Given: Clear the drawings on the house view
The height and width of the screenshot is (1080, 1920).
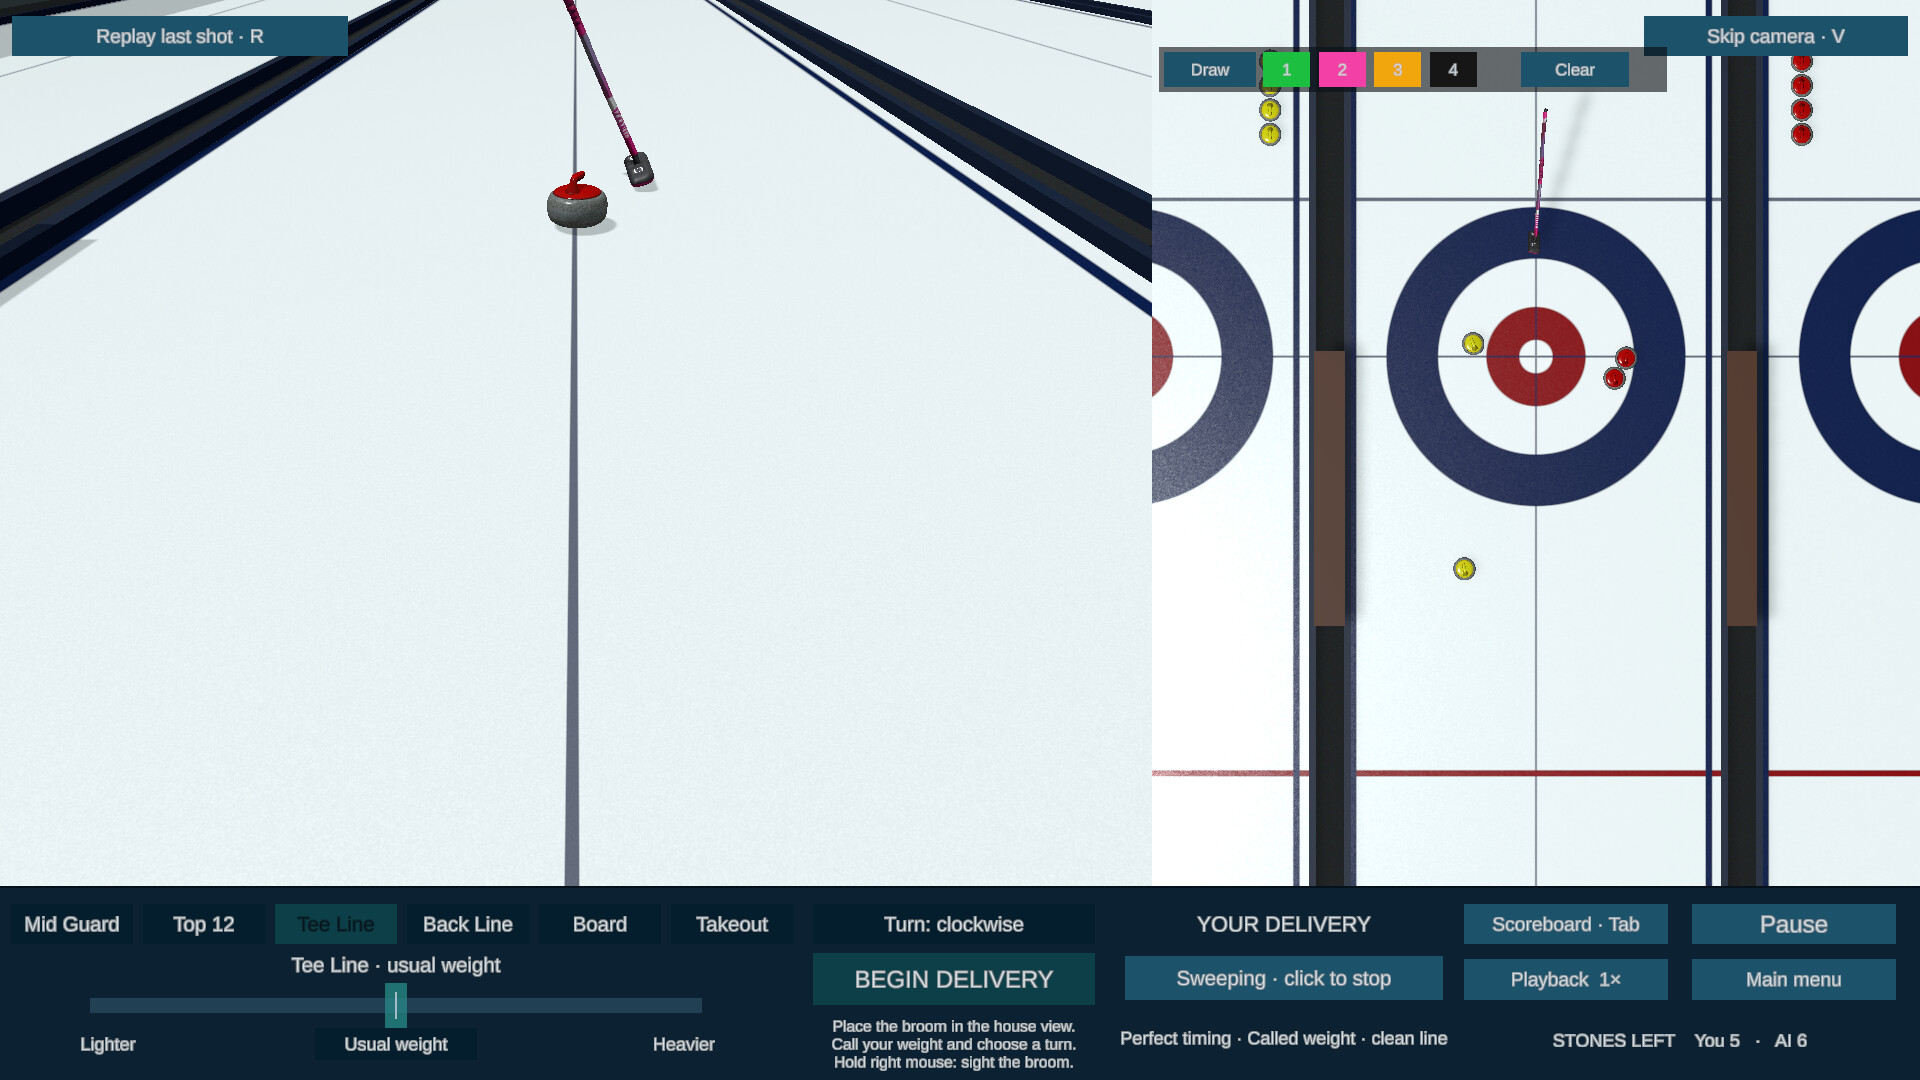Looking at the screenshot, I should (1574, 70).
